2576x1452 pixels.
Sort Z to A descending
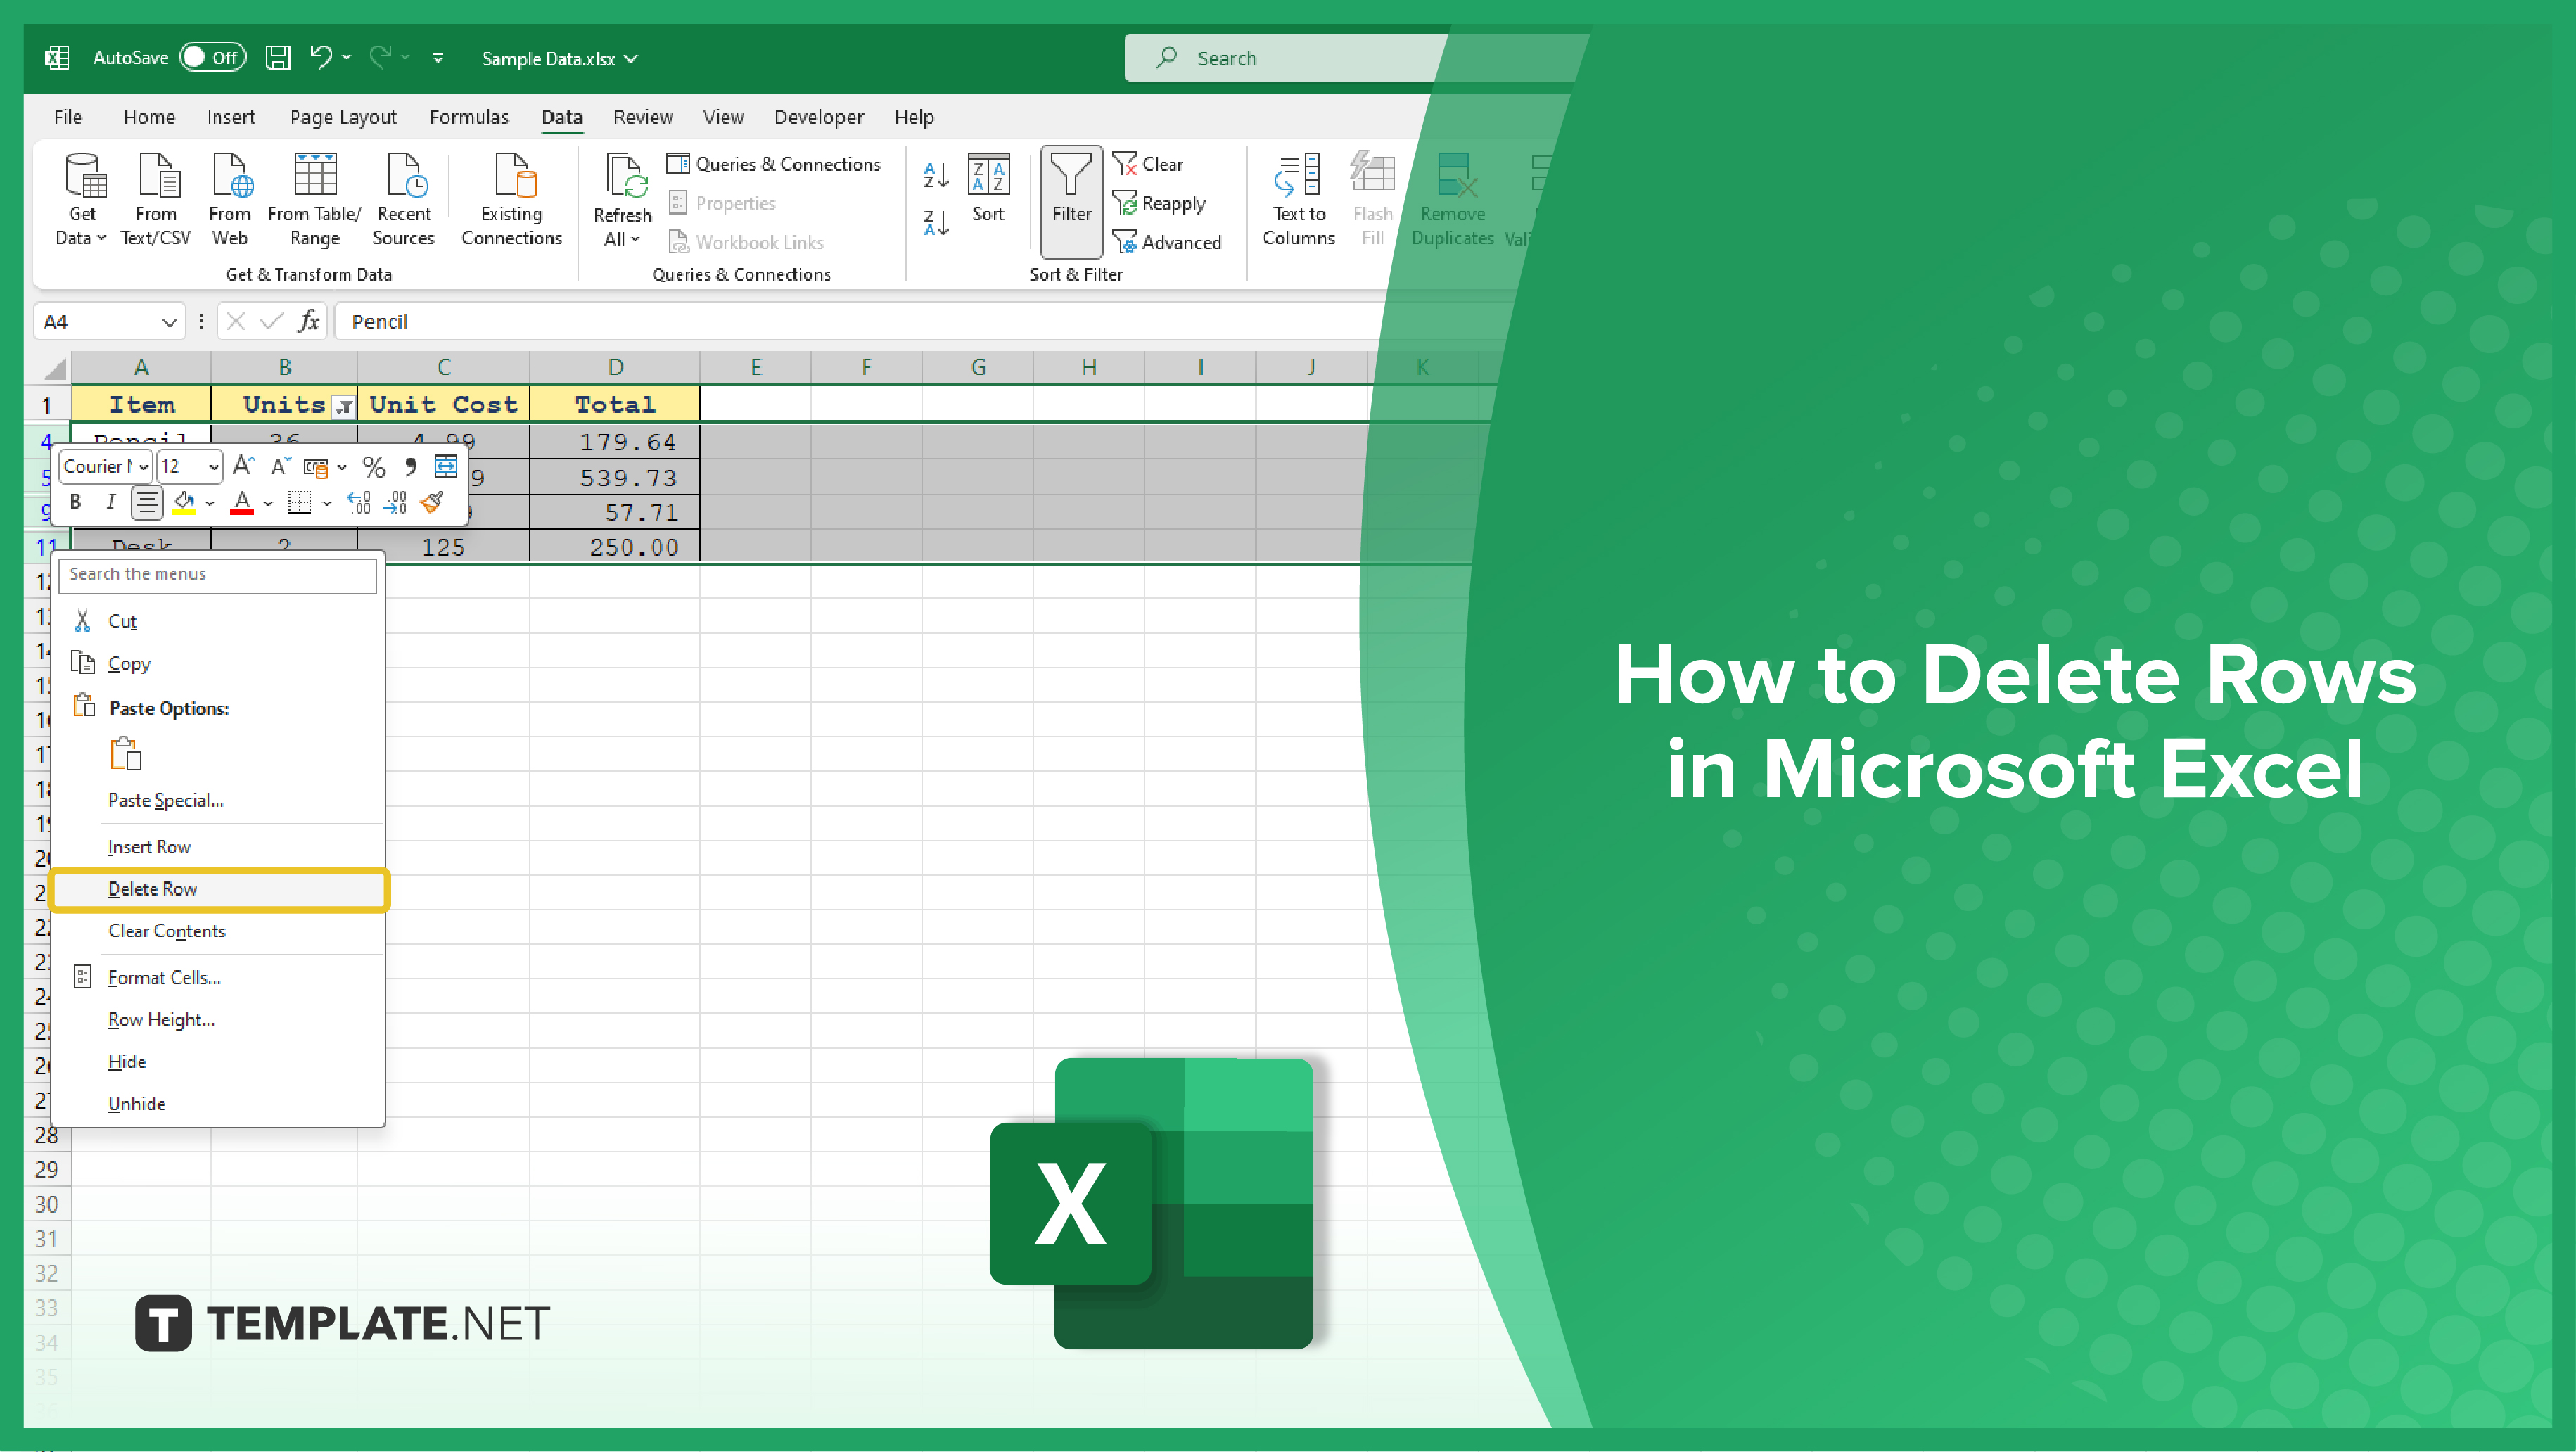(x=935, y=222)
